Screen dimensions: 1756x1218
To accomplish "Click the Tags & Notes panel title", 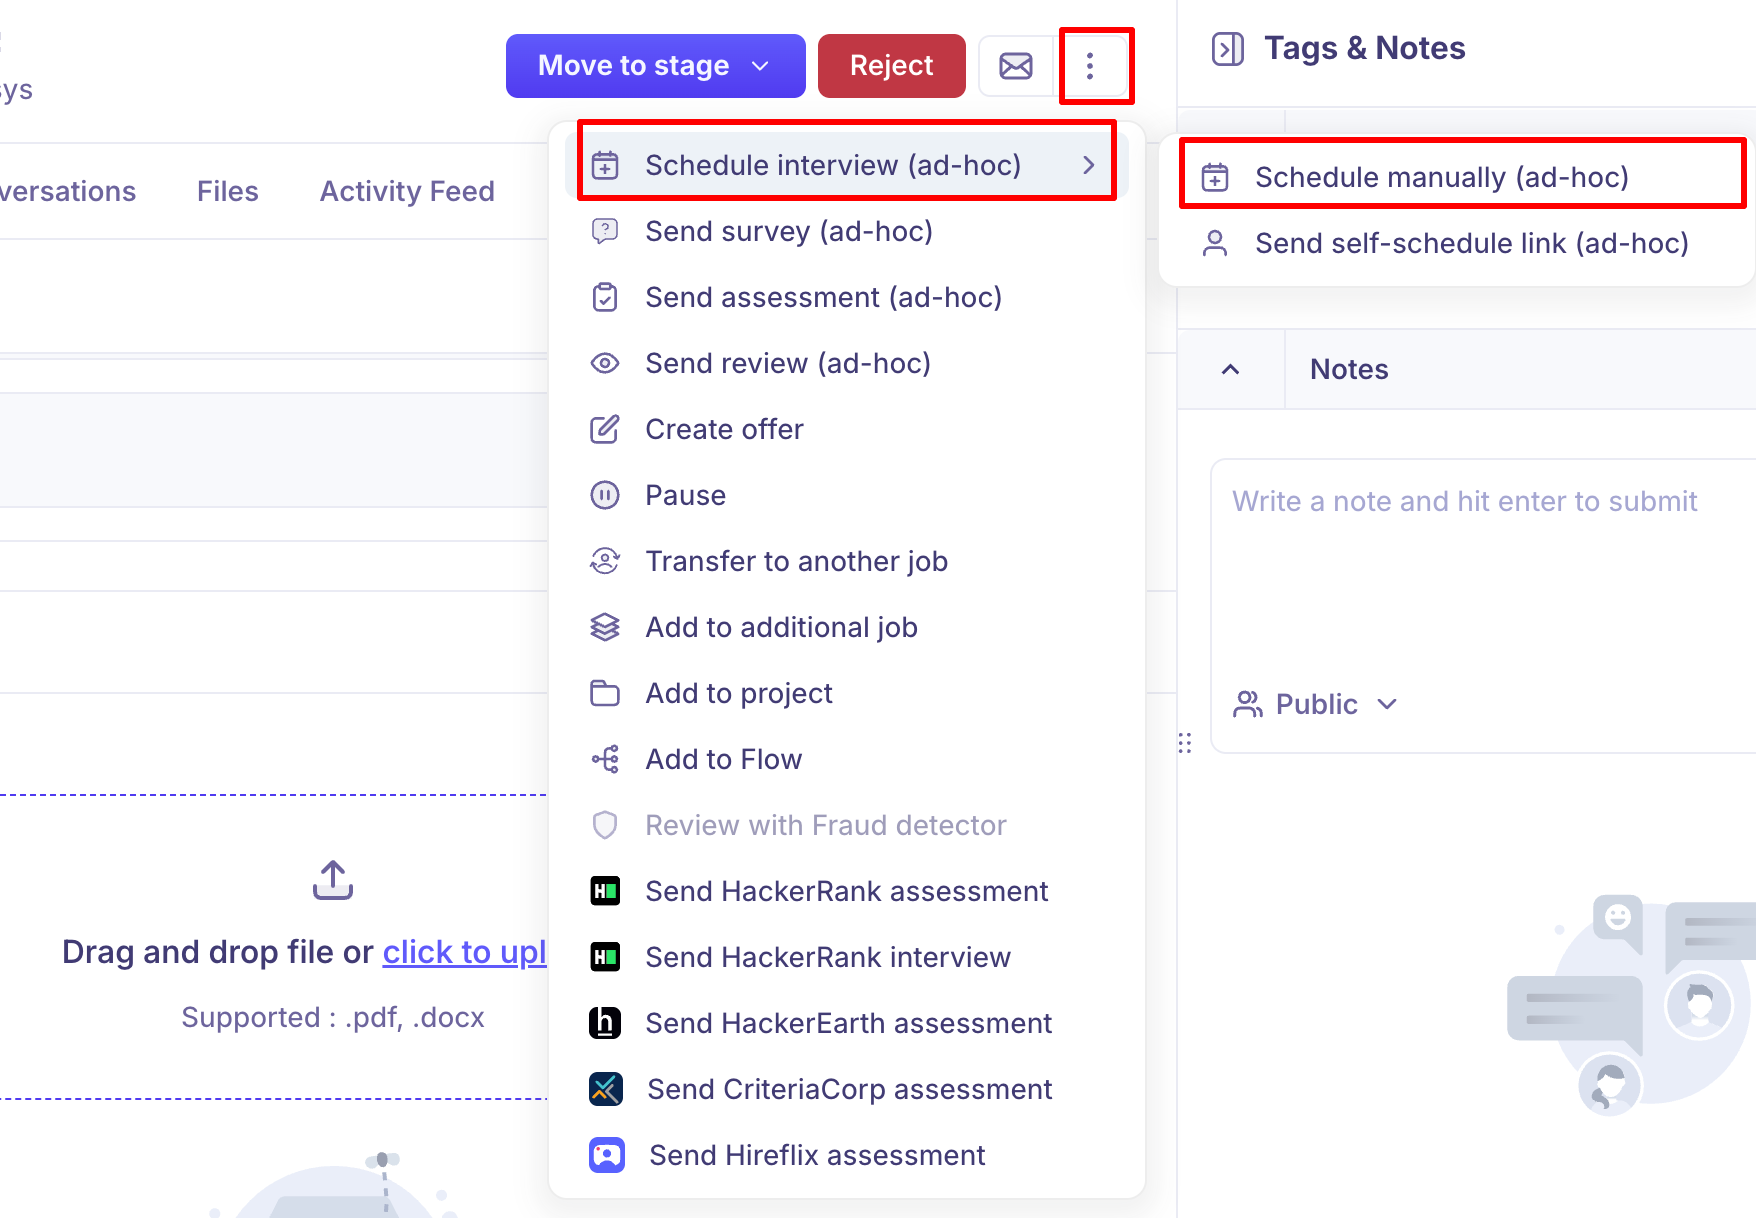I will [1365, 48].
